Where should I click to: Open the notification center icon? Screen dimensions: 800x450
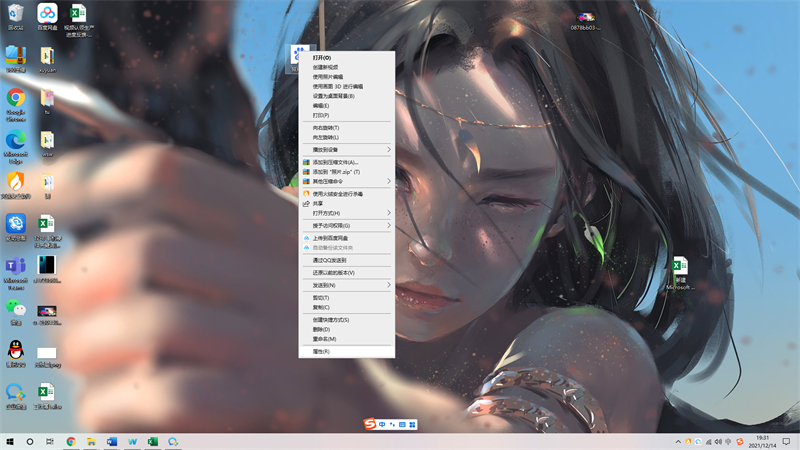(786, 441)
